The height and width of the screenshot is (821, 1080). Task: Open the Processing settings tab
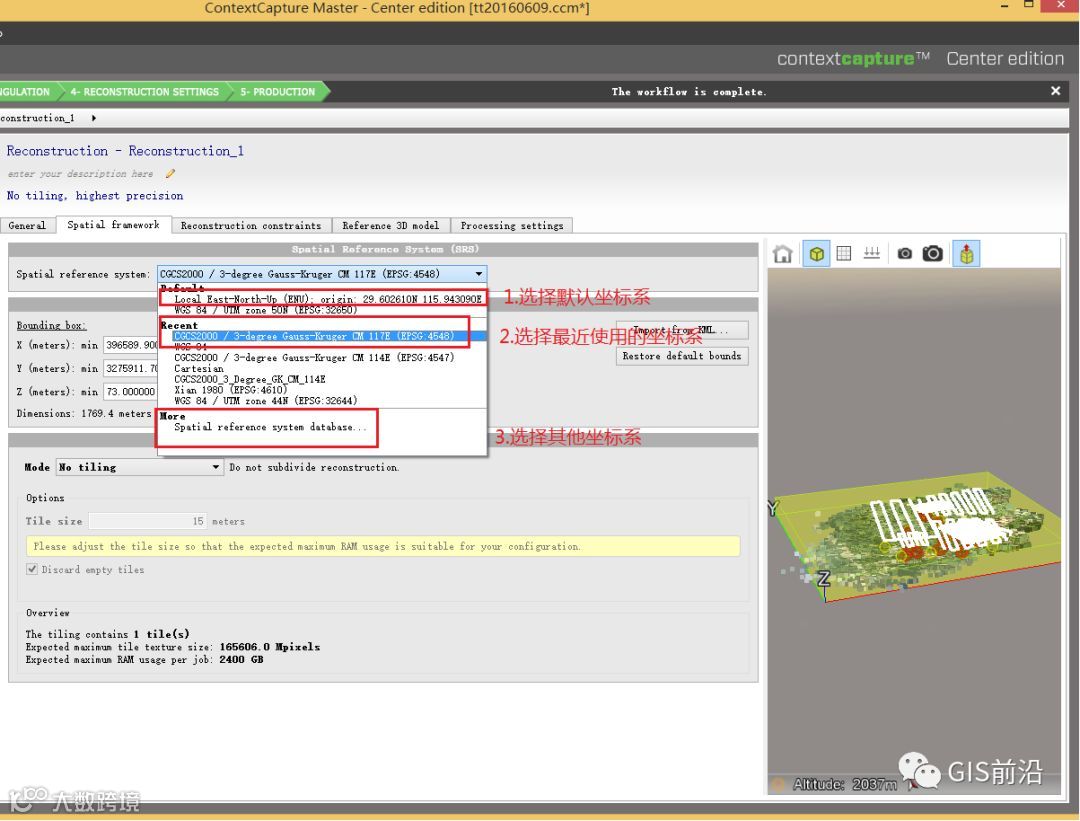[x=512, y=226]
